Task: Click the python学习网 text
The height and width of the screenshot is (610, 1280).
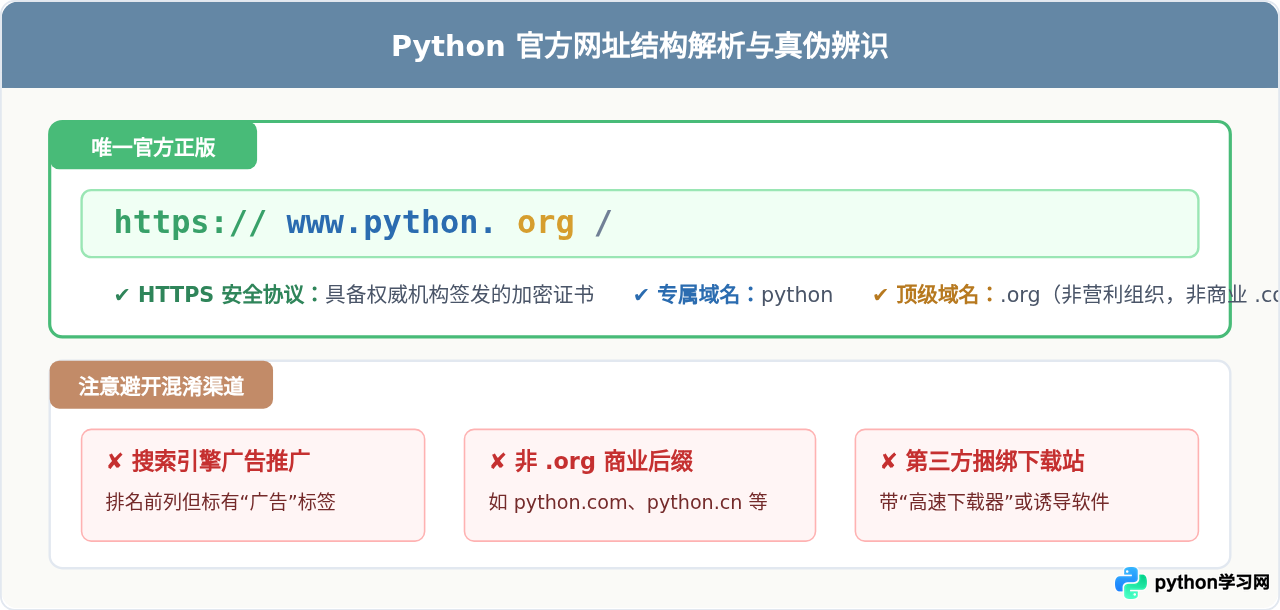Action: pyautogui.click(x=1212, y=583)
